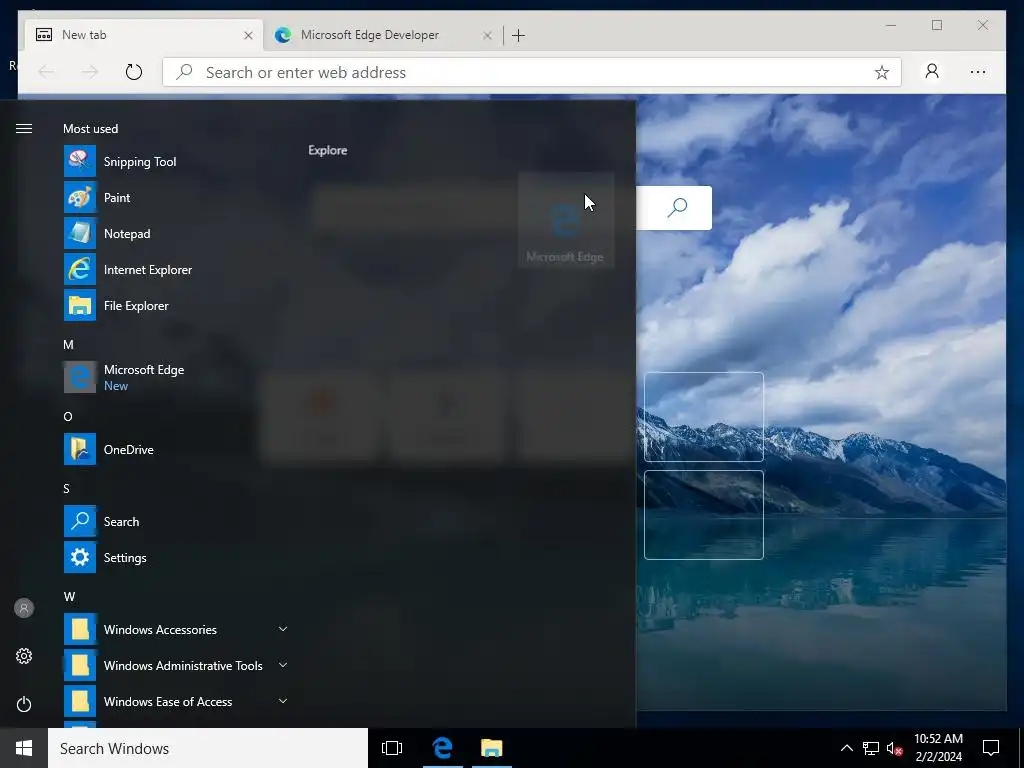Viewport: 1024px width, 768px height.
Task: Click the favorites star in address bar
Action: [882, 72]
